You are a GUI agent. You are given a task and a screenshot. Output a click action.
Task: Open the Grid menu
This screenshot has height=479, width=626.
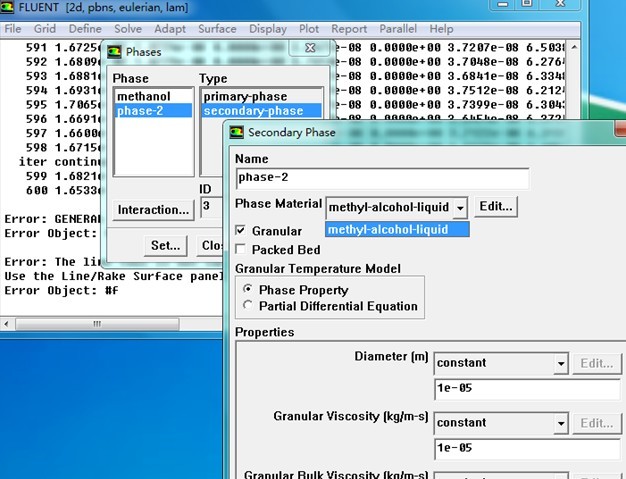pos(45,29)
